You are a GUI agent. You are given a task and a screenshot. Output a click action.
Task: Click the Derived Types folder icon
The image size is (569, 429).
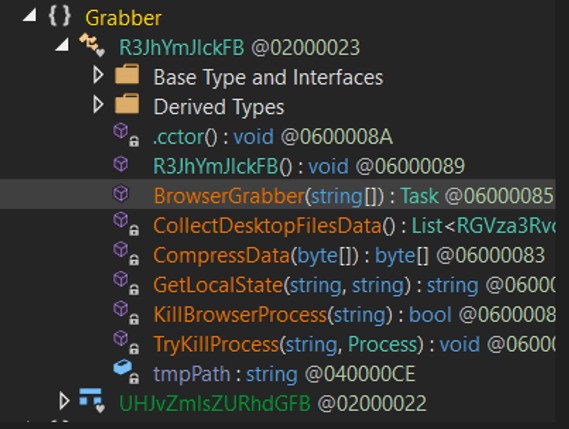127,104
